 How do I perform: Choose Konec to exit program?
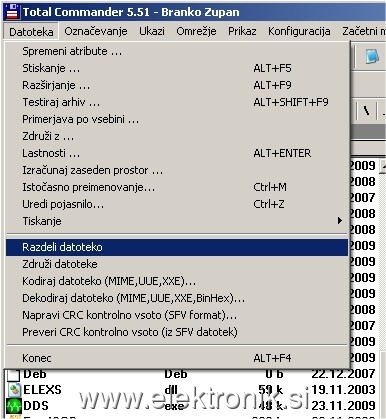click(177, 358)
